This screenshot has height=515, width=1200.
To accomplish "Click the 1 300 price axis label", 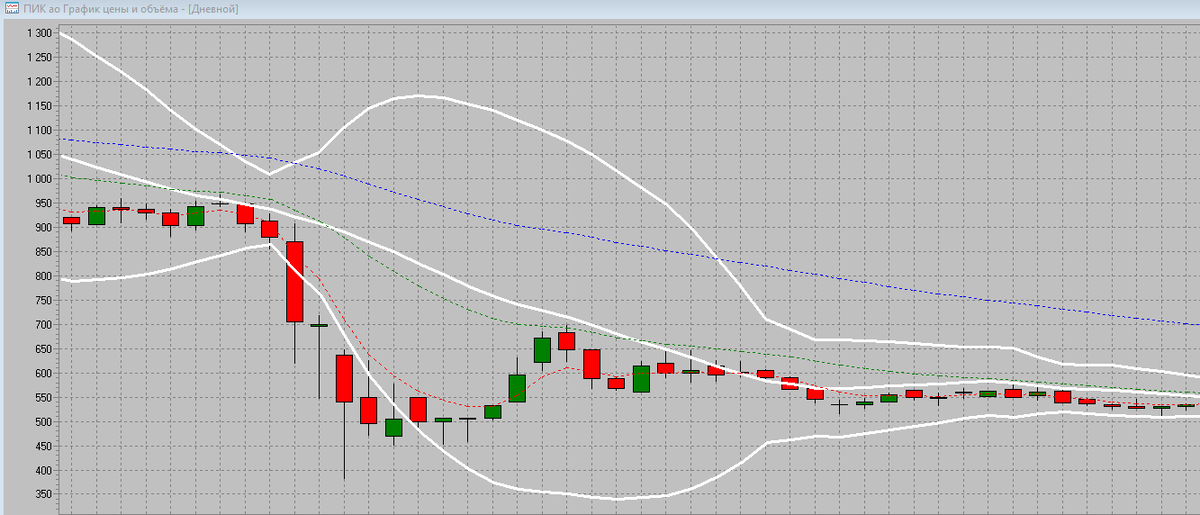I will (39, 33).
